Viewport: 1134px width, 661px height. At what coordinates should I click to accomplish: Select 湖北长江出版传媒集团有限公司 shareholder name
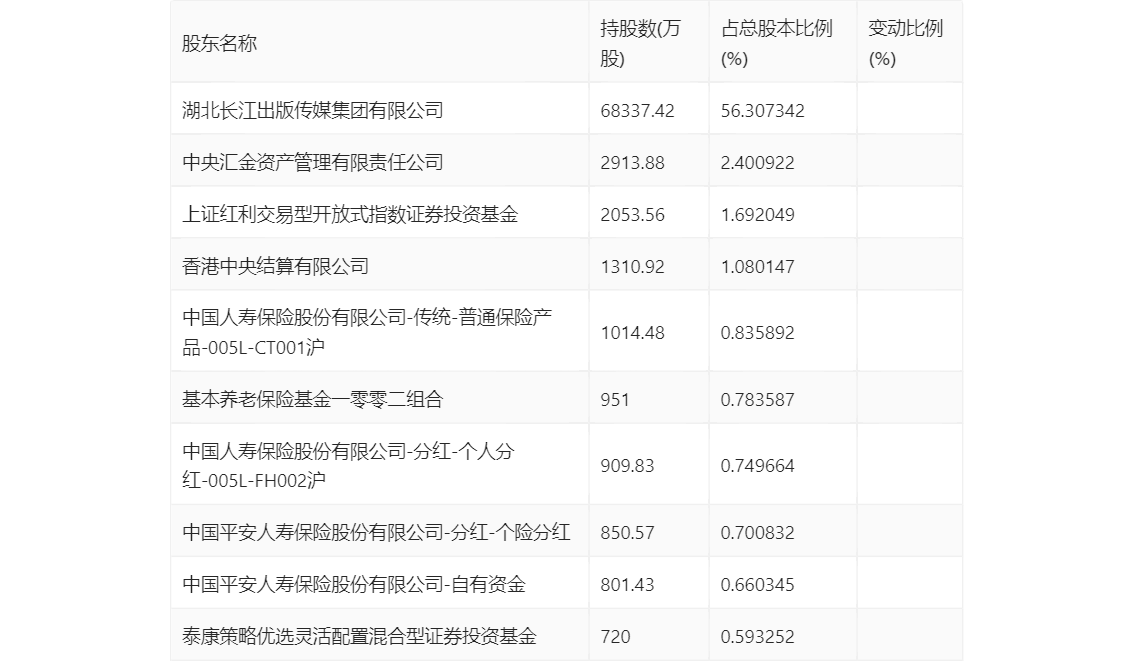pos(312,110)
